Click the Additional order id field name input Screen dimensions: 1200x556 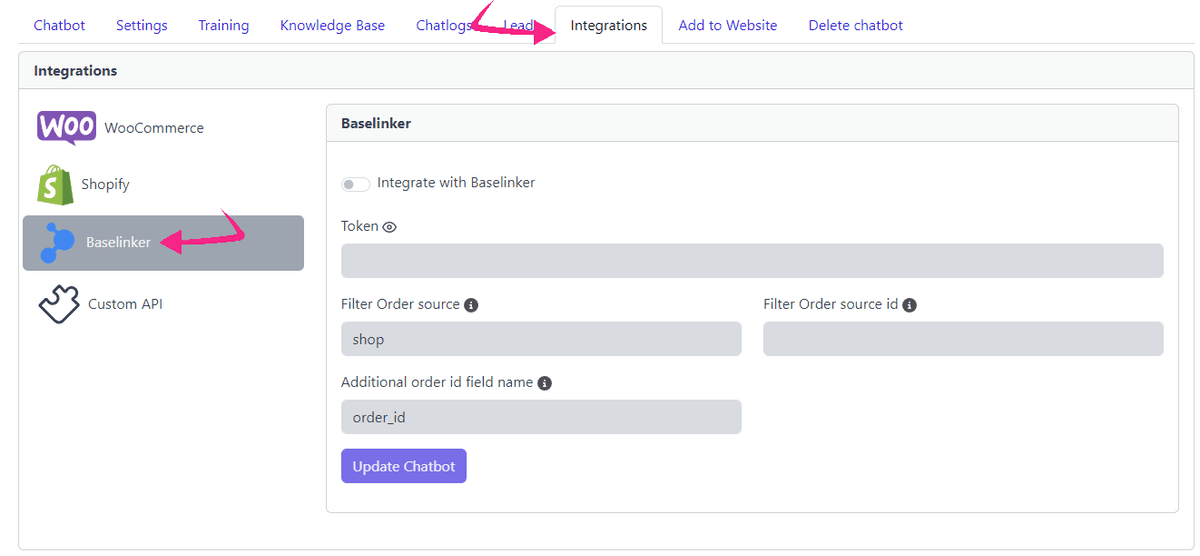[x=541, y=417]
